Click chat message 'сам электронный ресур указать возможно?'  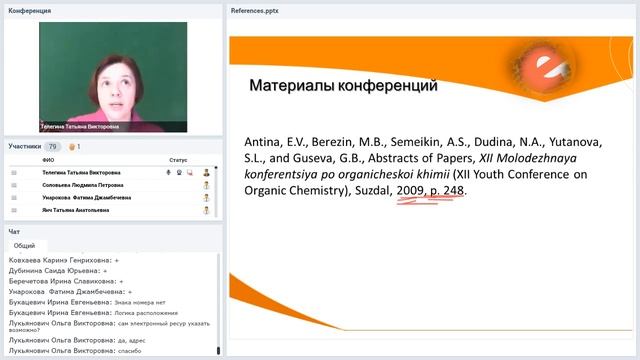point(109,326)
